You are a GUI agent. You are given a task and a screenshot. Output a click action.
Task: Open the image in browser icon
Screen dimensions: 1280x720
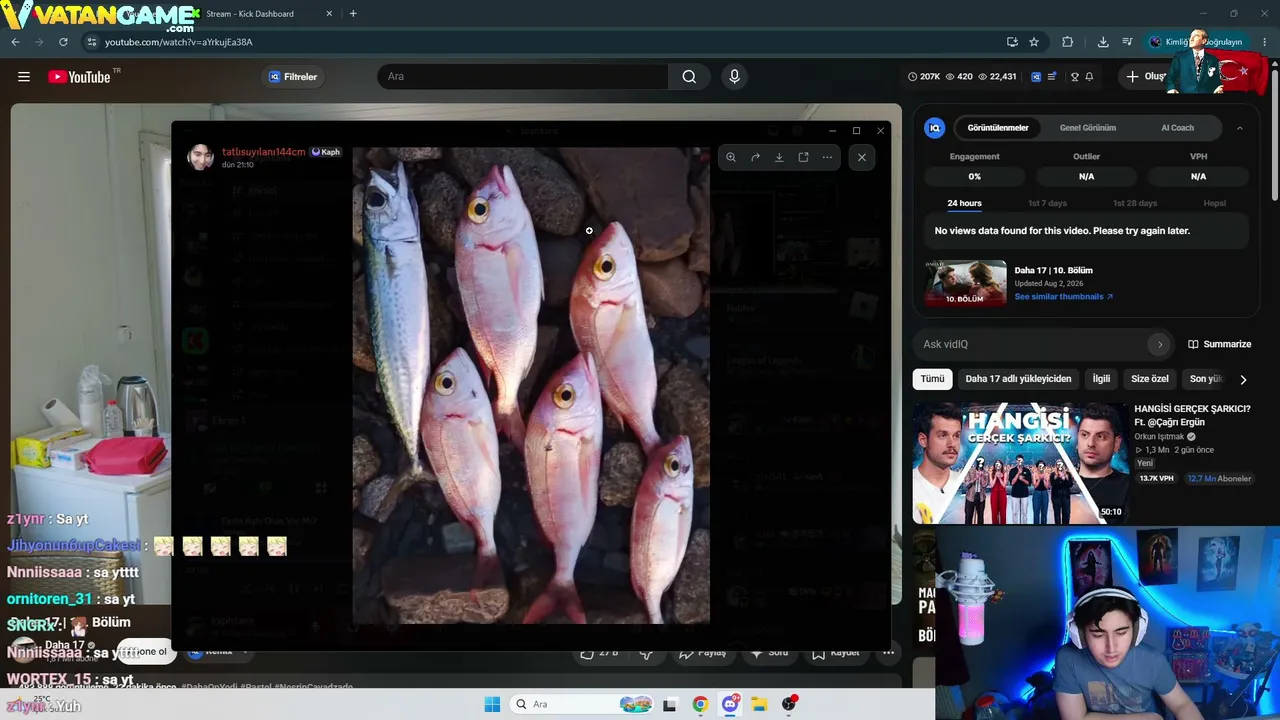[x=803, y=157]
